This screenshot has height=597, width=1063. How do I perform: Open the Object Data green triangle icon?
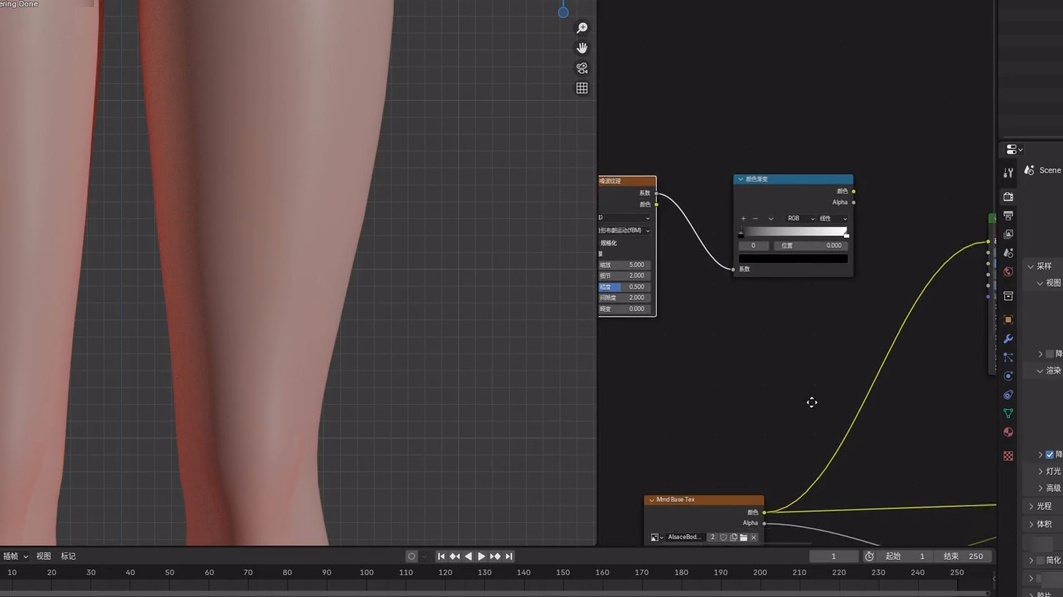click(1008, 413)
